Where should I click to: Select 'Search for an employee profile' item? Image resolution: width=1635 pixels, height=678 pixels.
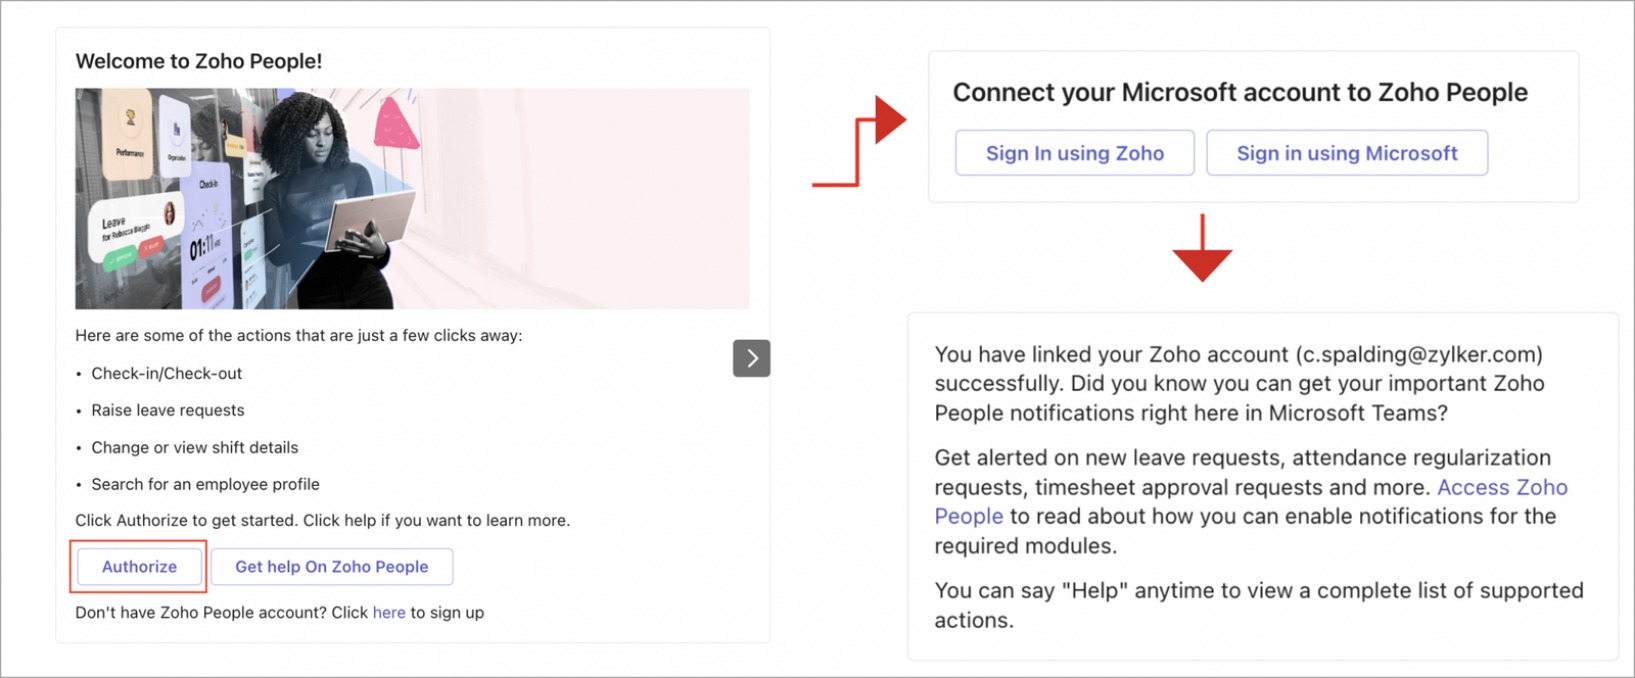[x=205, y=485]
